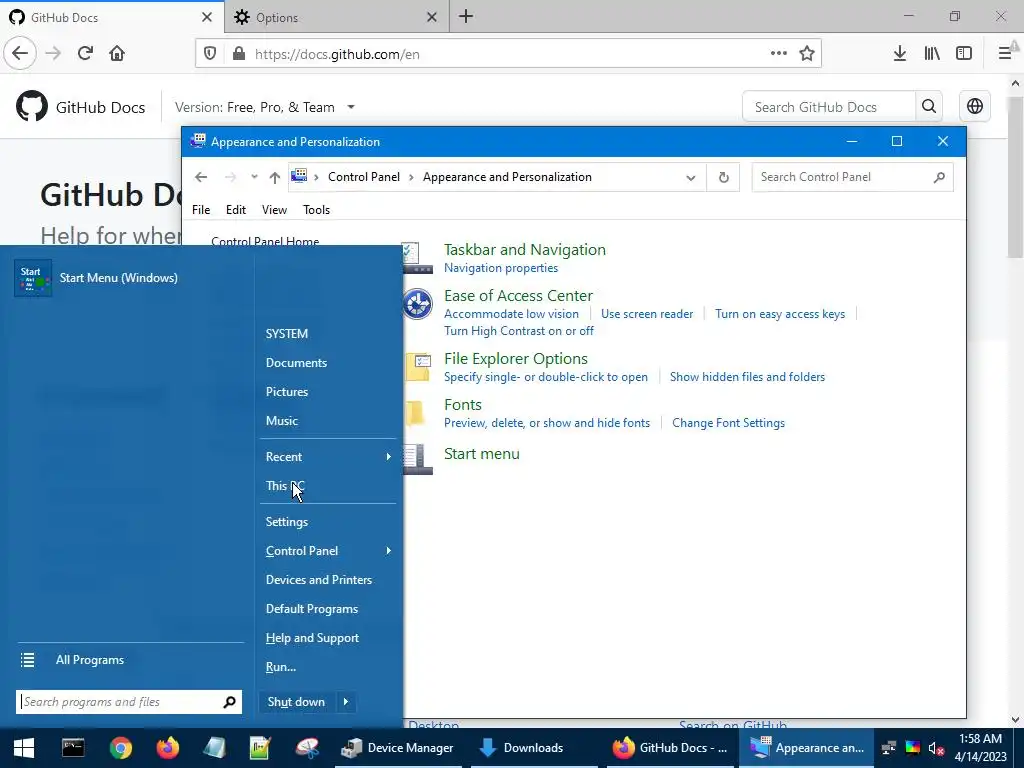The height and width of the screenshot is (768, 1024).
Task: Open the language globe selector
Action: 974,106
